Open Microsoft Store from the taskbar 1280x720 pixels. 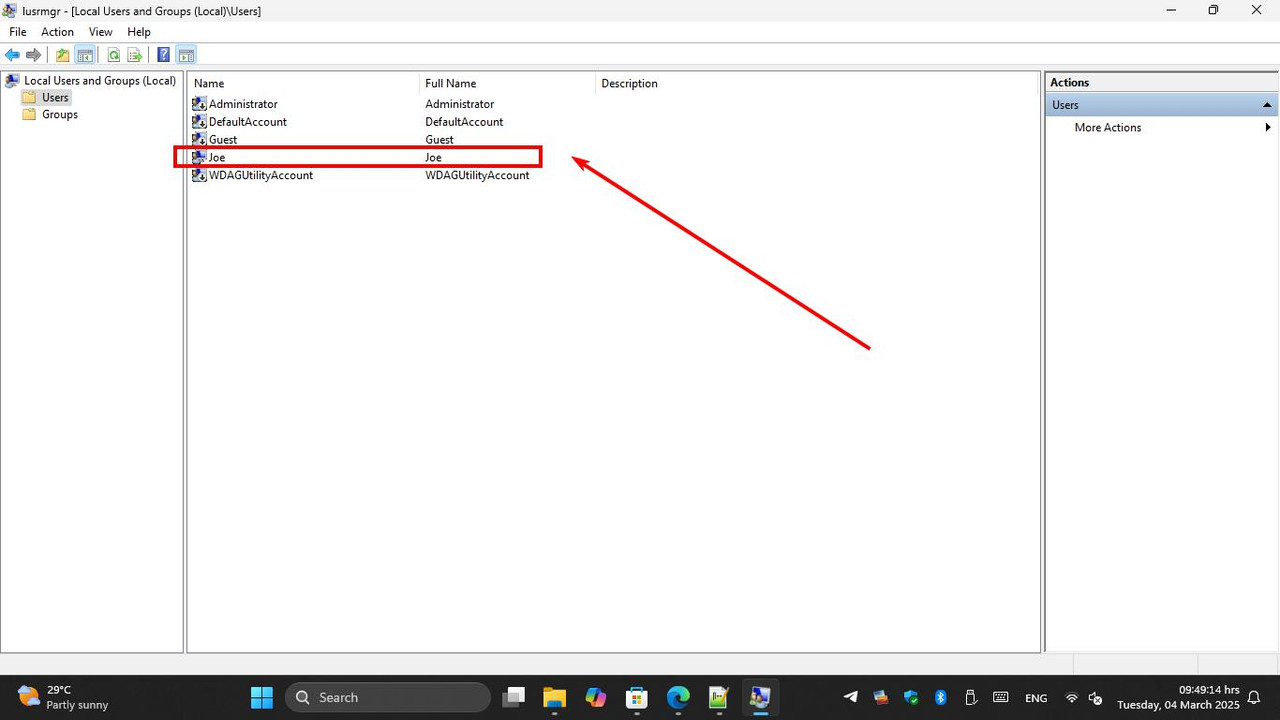coord(637,697)
